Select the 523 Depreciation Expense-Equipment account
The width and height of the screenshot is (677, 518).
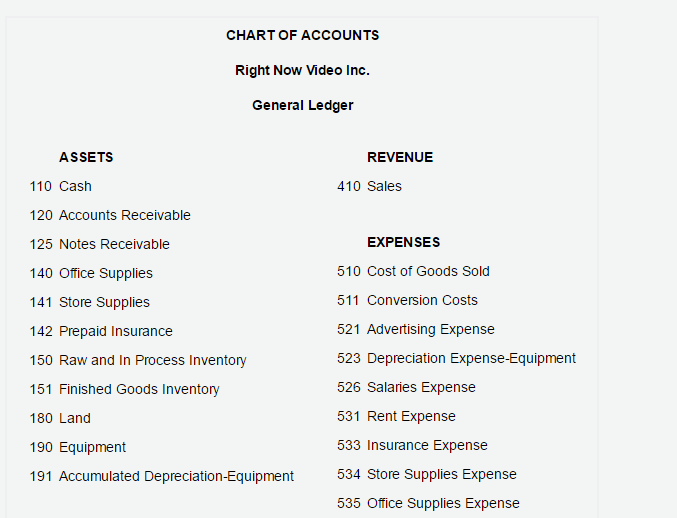456,358
